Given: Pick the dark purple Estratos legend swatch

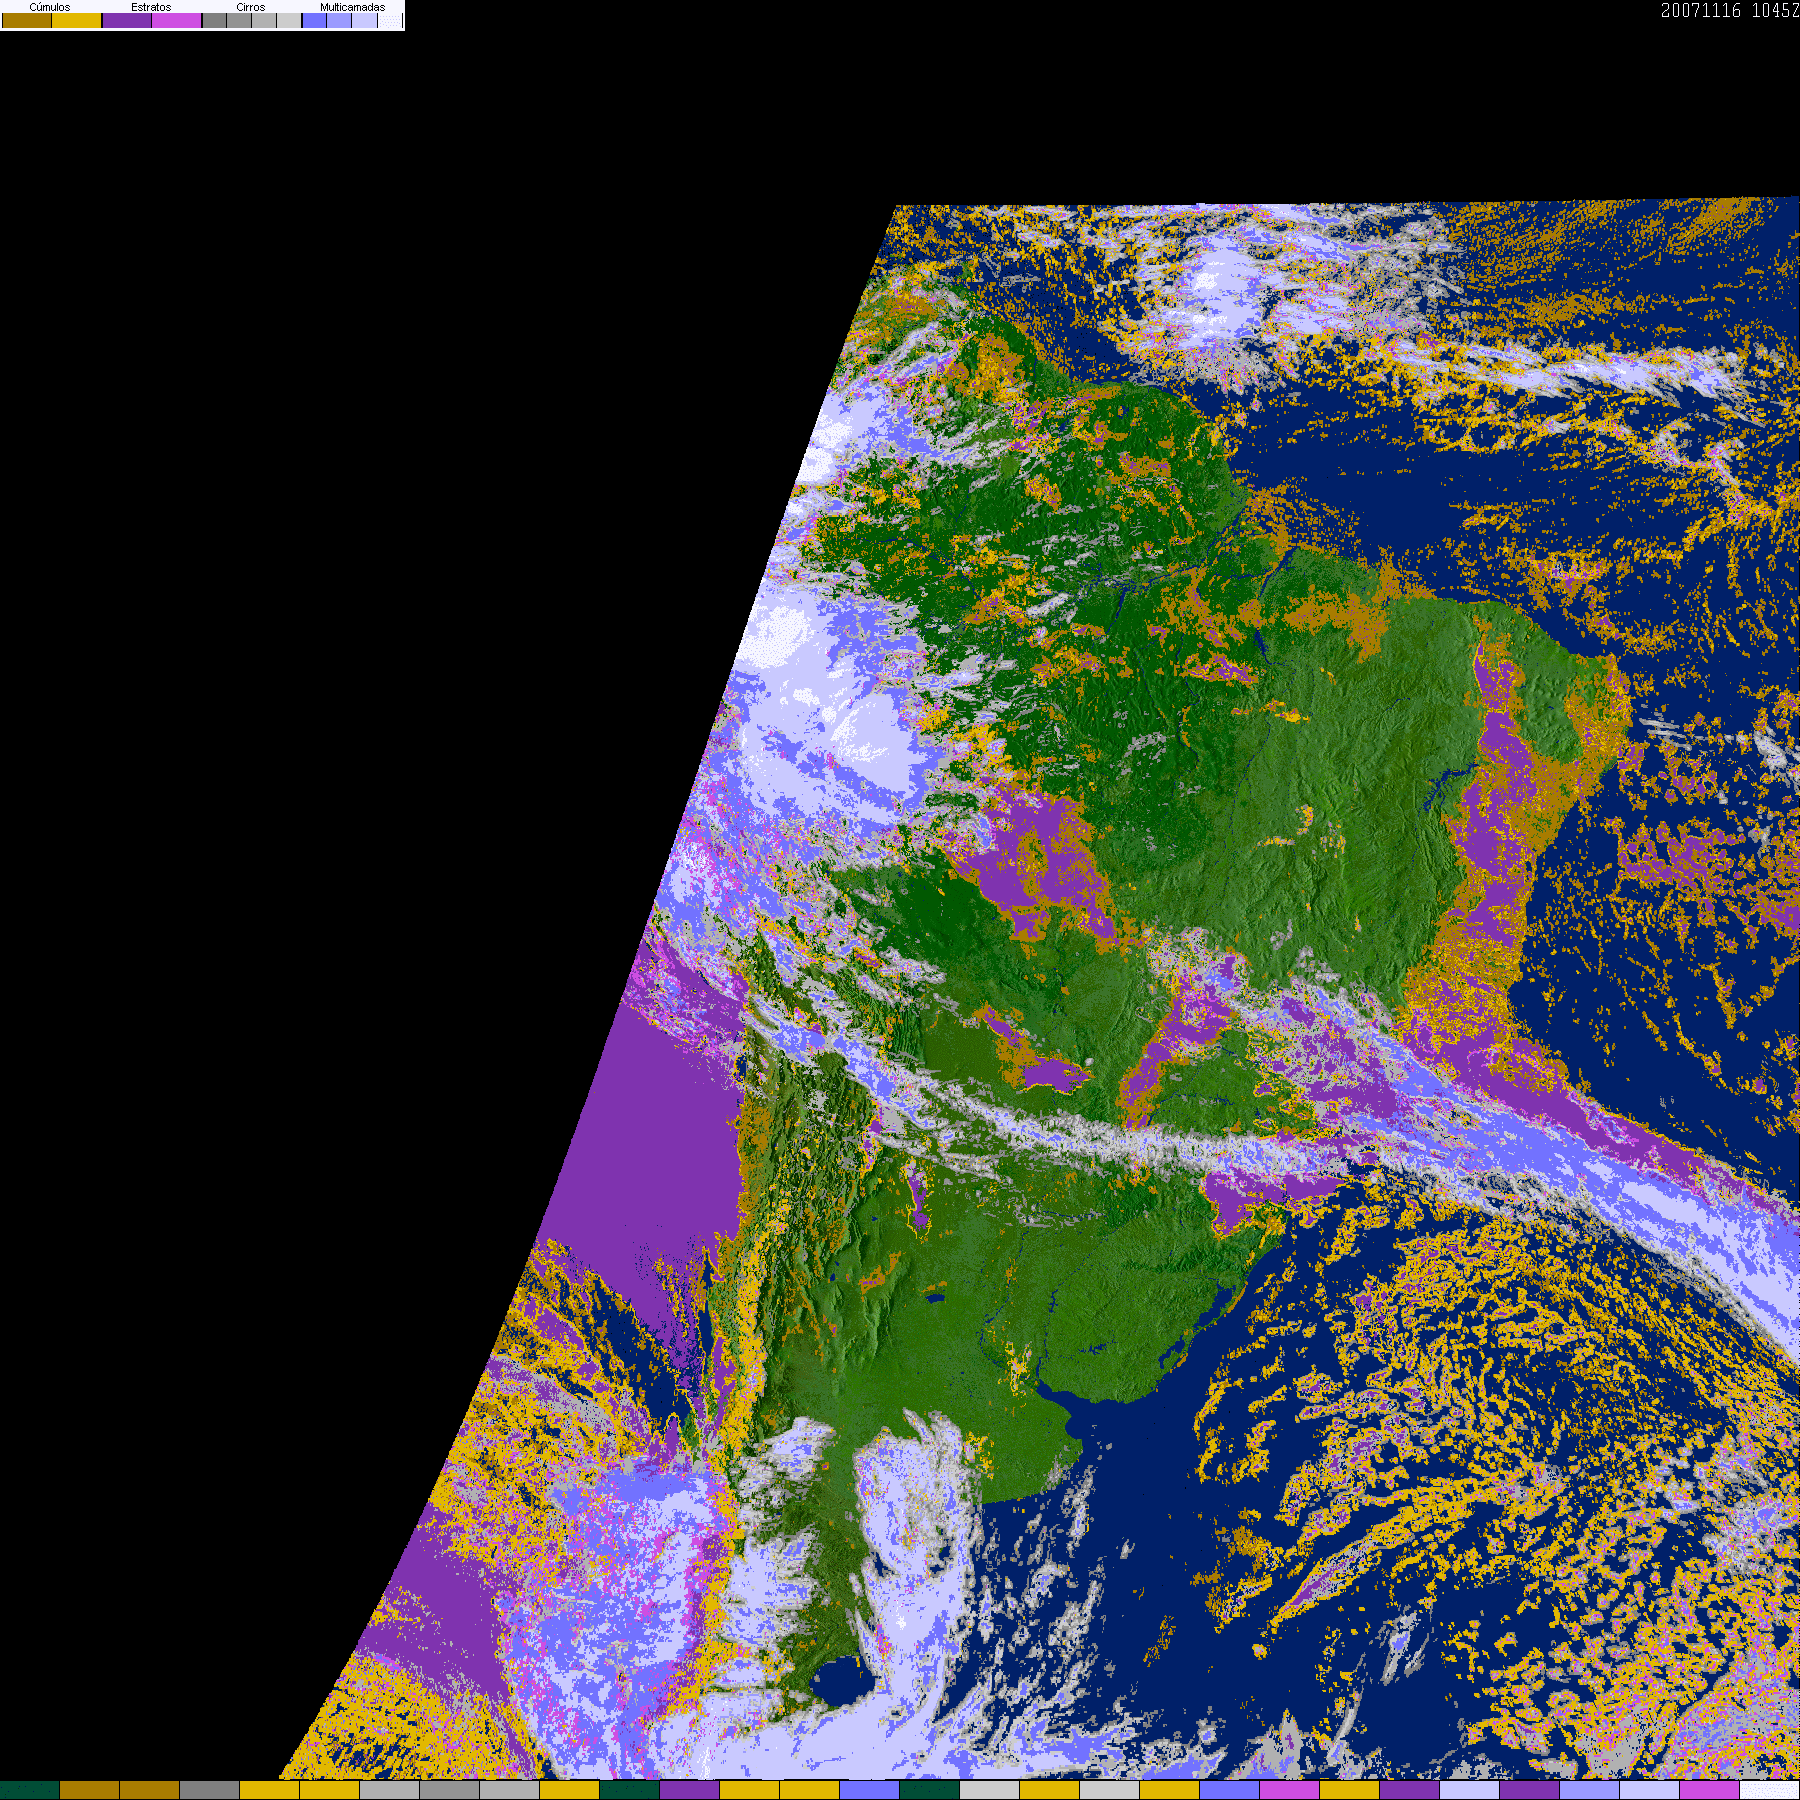Looking at the screenshot, I should coord(127,21).
